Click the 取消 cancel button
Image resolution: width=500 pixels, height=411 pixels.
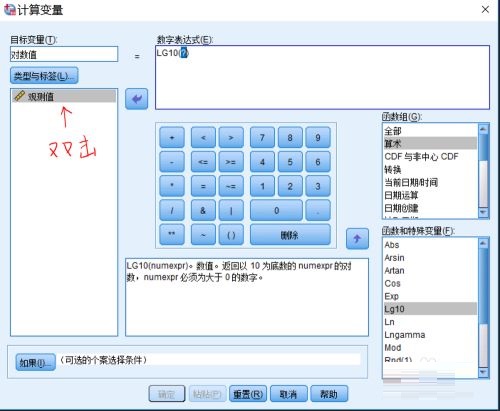click(x=288, y=394)
